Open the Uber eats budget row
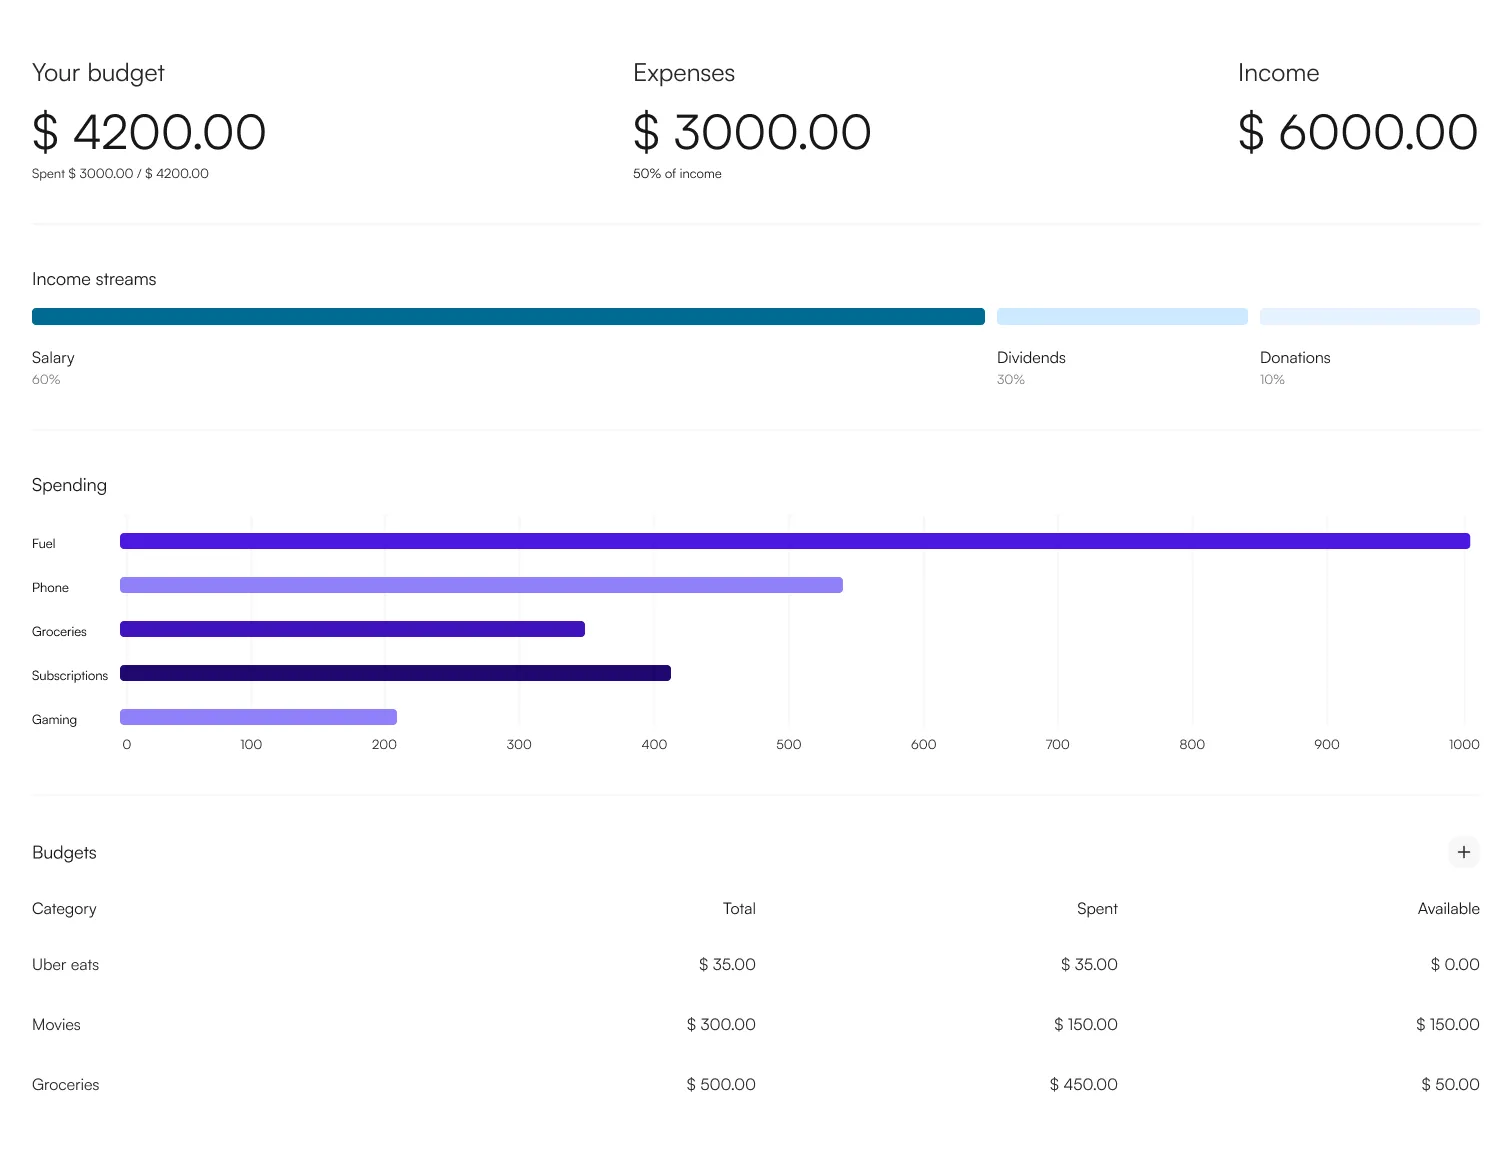1512x1160 pixels. pos(66,965)
